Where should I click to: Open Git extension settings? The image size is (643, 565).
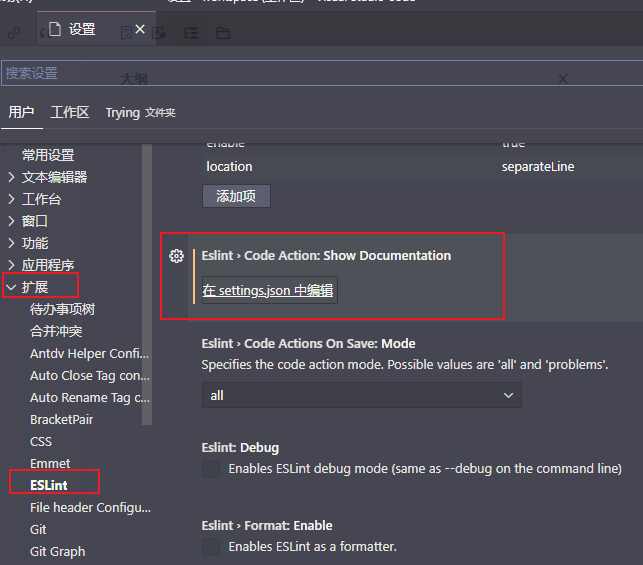click(x=38, y=530)
